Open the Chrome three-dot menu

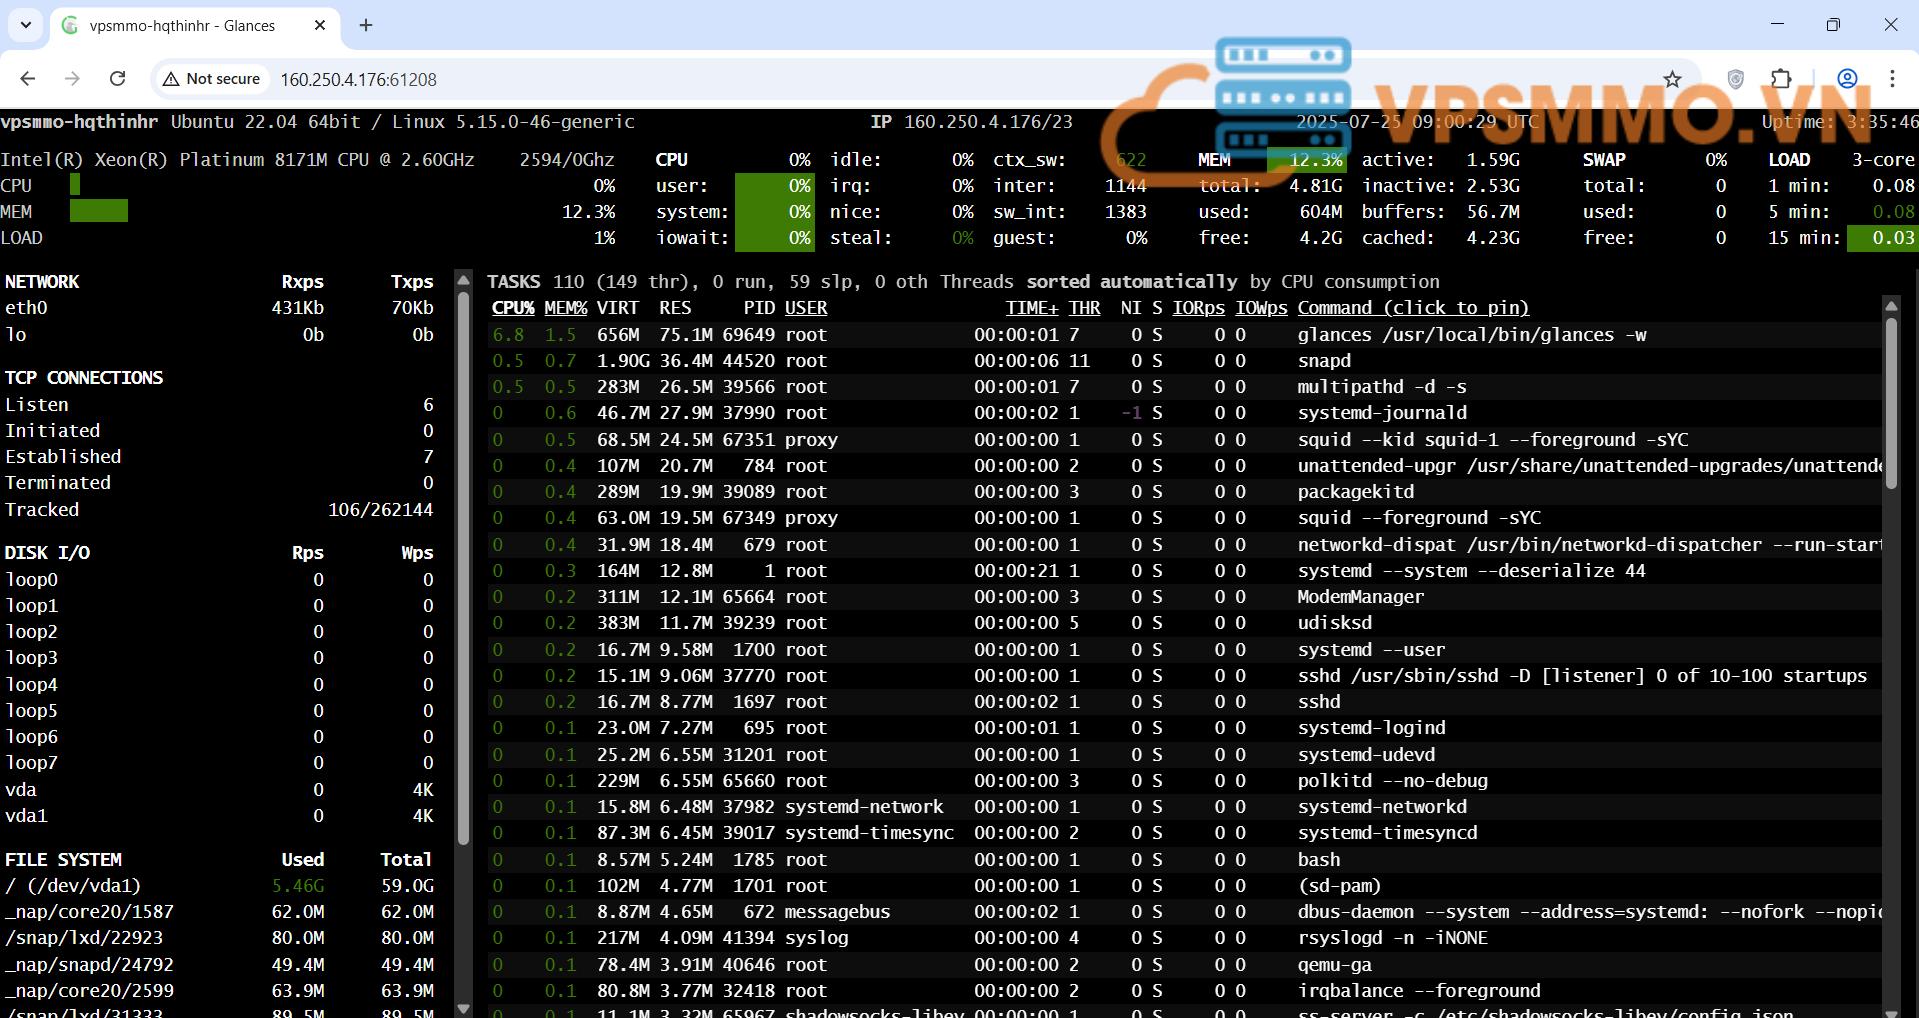(1892, 79)
